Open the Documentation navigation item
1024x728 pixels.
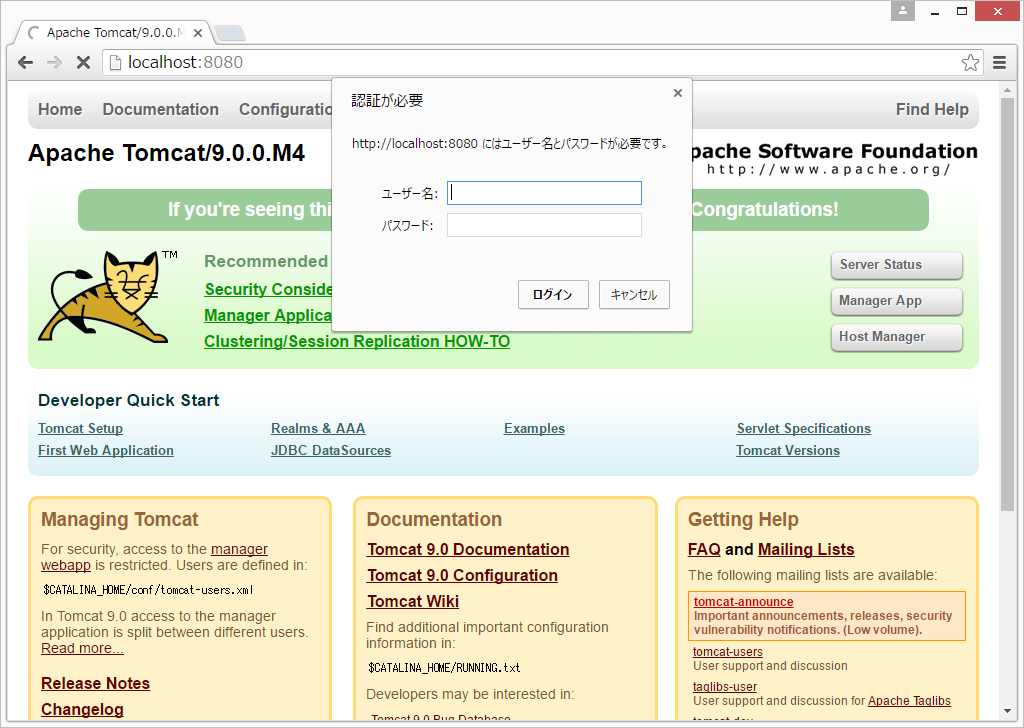point(160,109)
